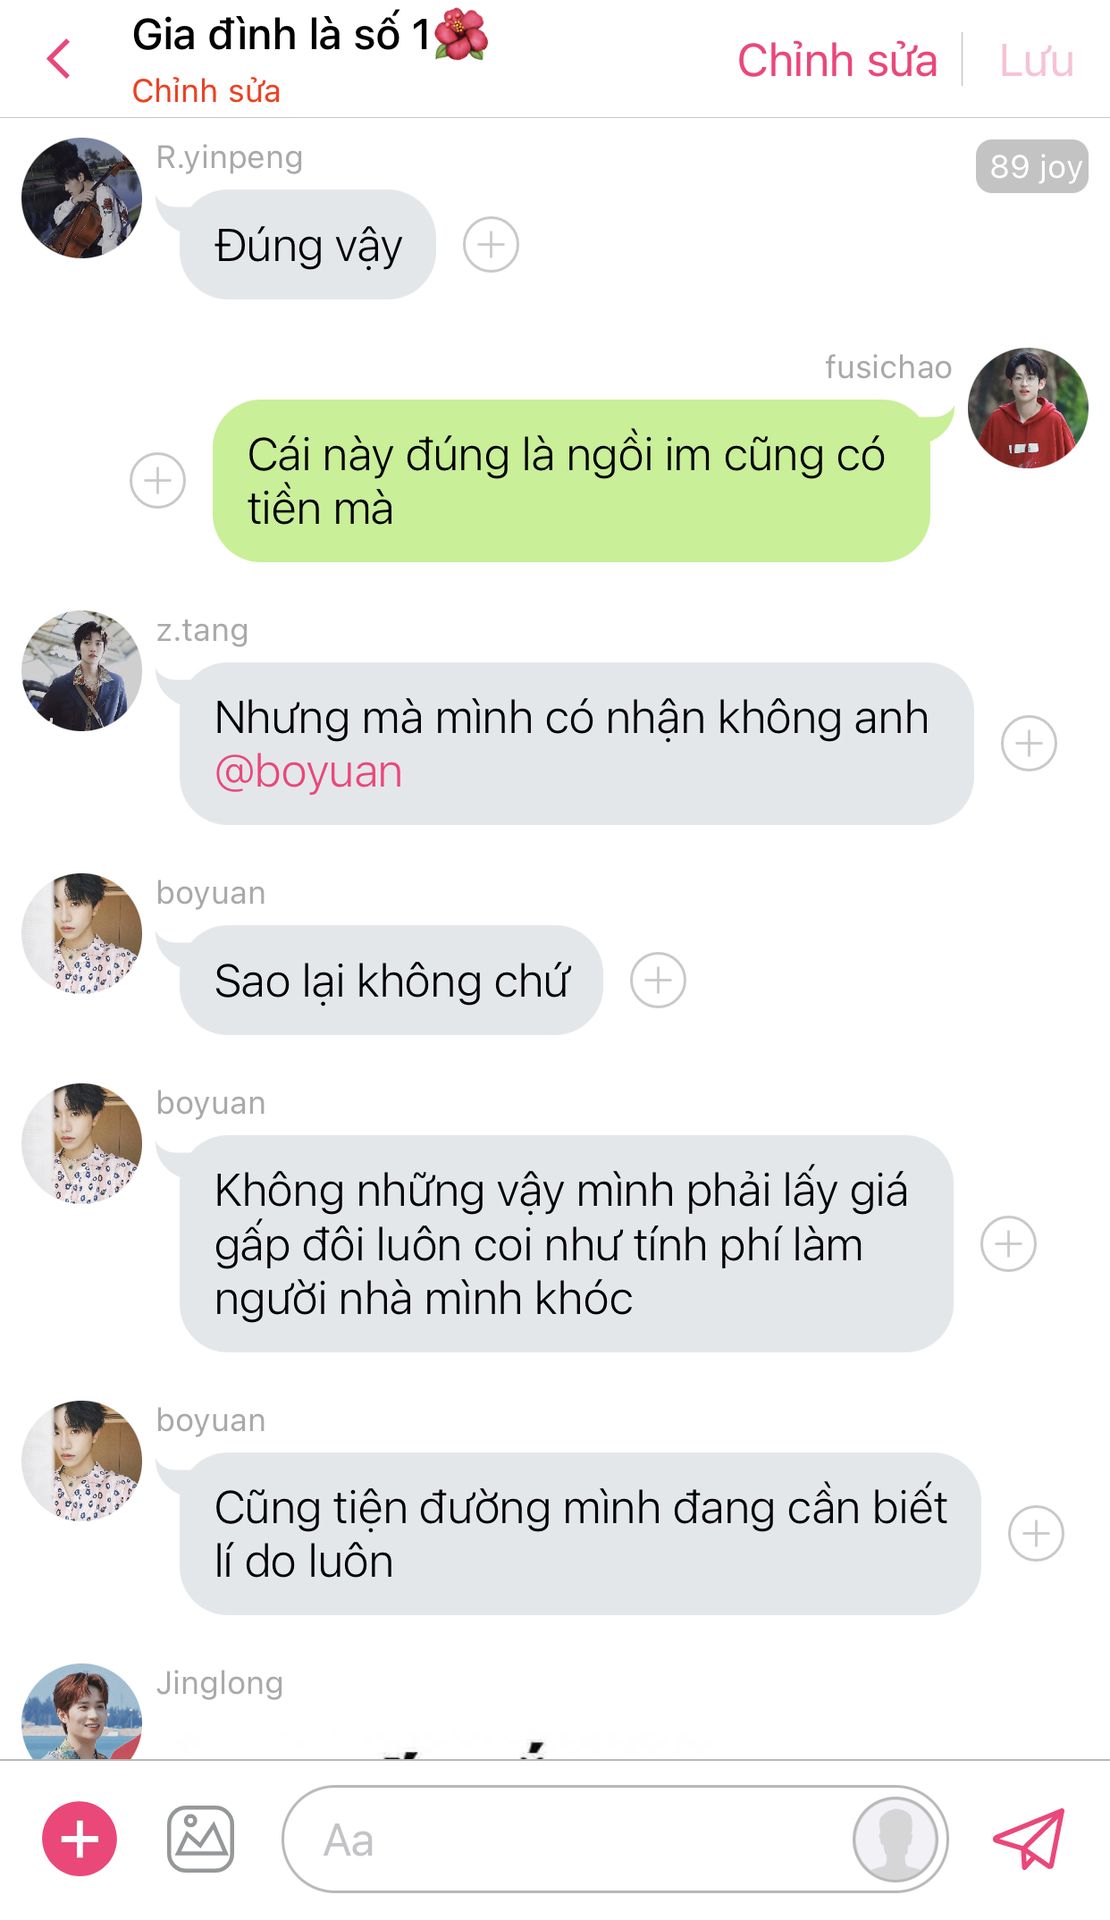Tap plus icon beside "Không những vậy" message
The image size is (1110, 1920).
coord(1008,1243)
